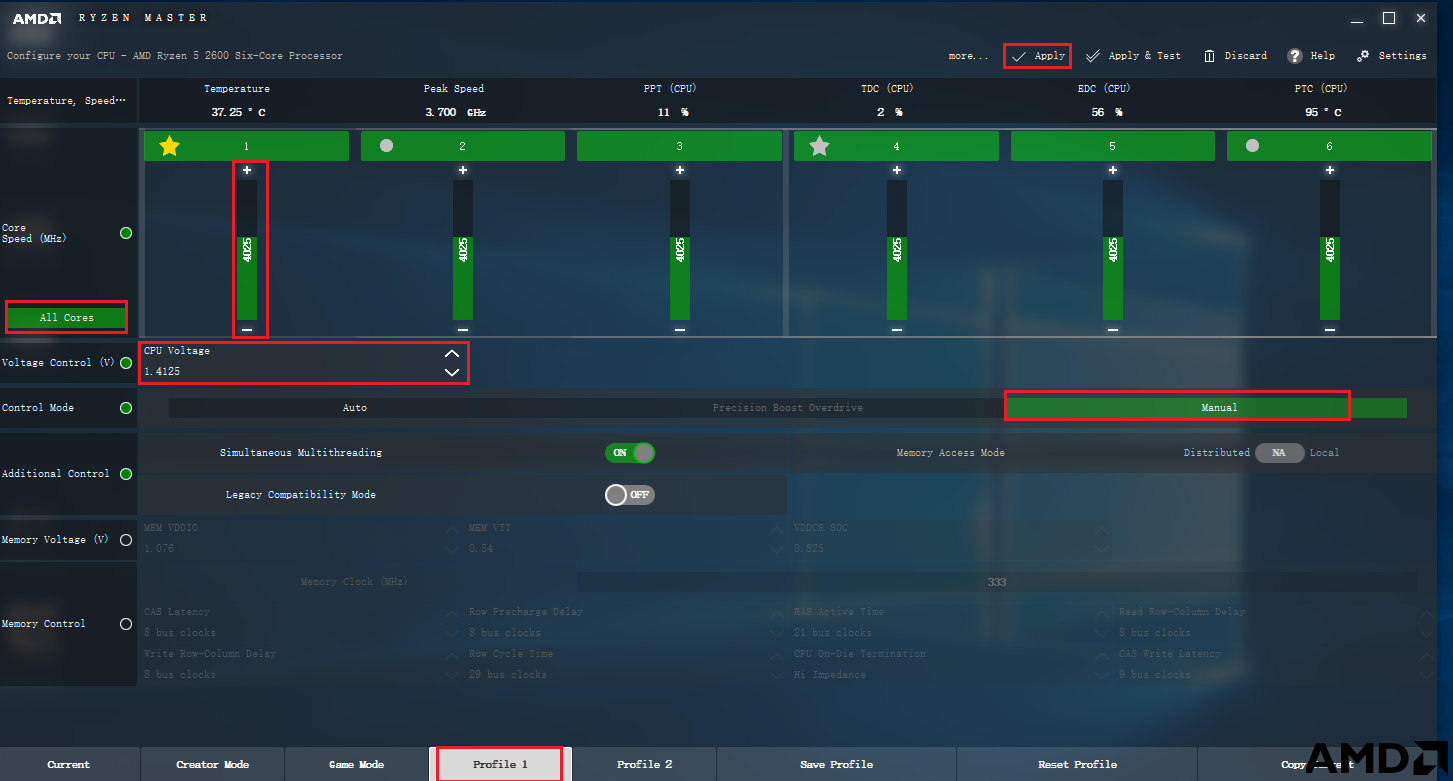The height and width of the screenshot is (781, 1453).
Task: Increase core 4 speed with plus icon
Action: 897,170
